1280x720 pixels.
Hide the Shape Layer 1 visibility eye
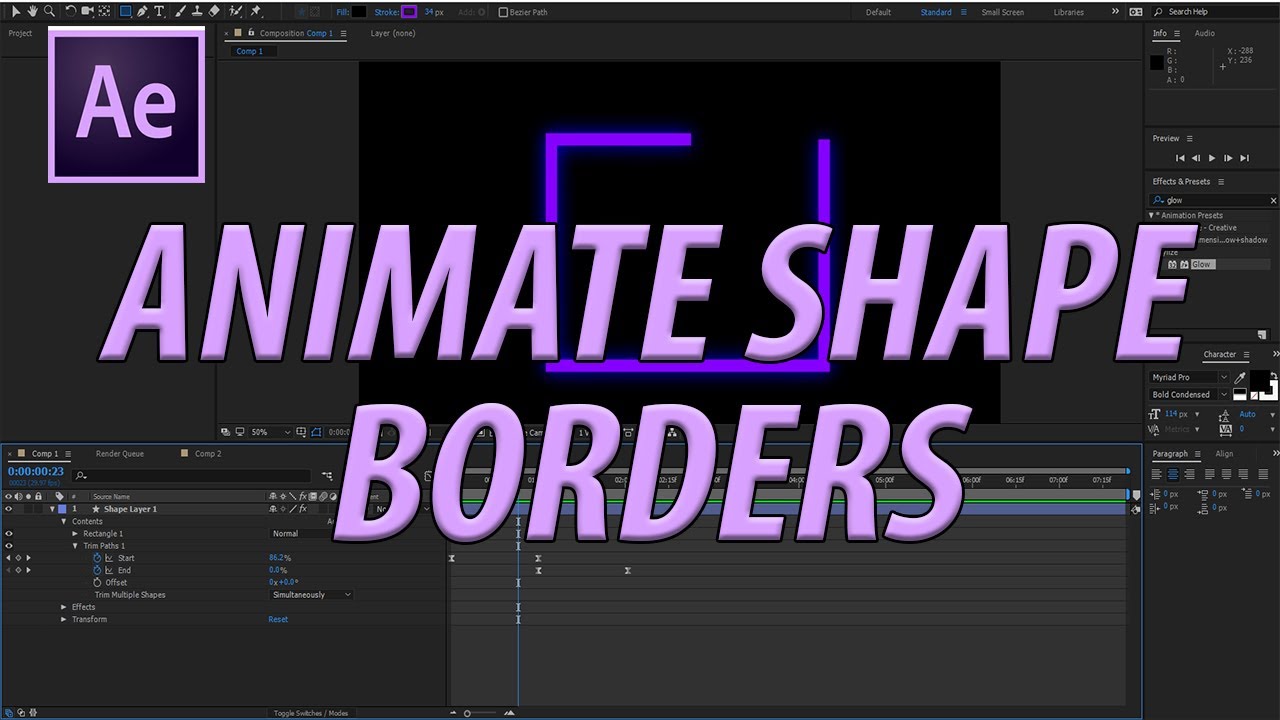point(8,509)
